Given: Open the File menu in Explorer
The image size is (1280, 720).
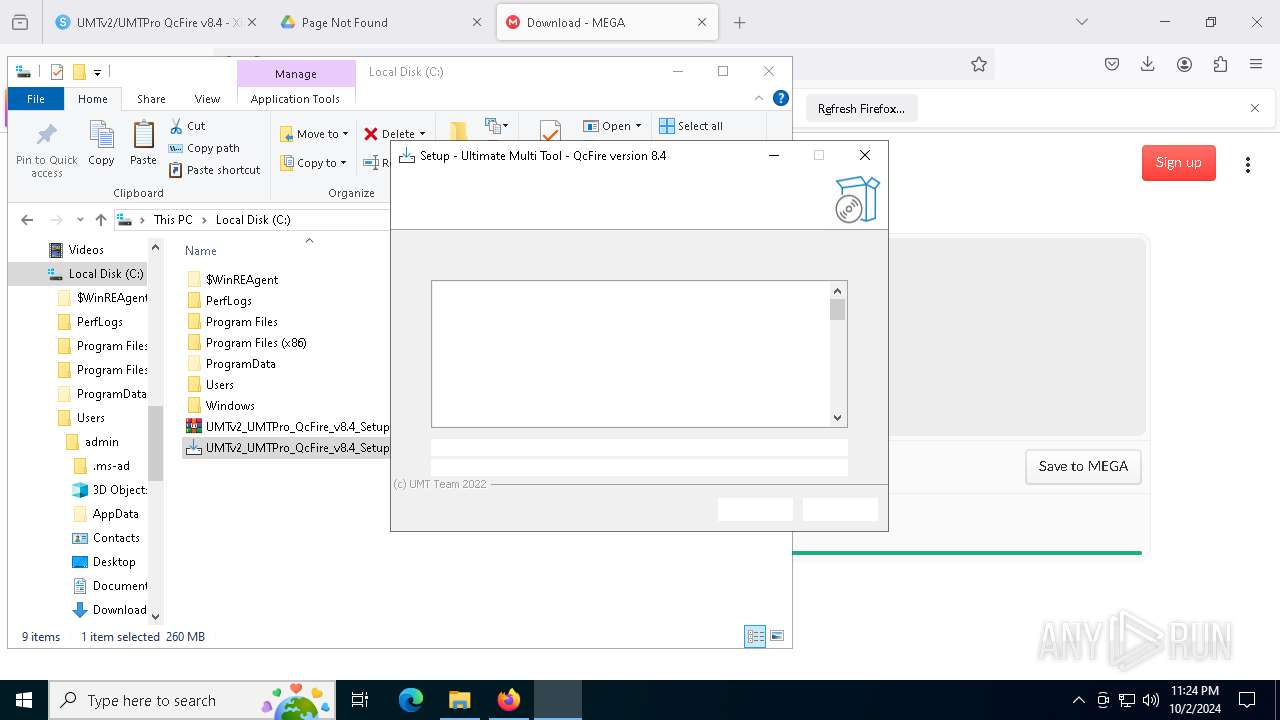Looking at the screenshot, I should click(36, 99).
